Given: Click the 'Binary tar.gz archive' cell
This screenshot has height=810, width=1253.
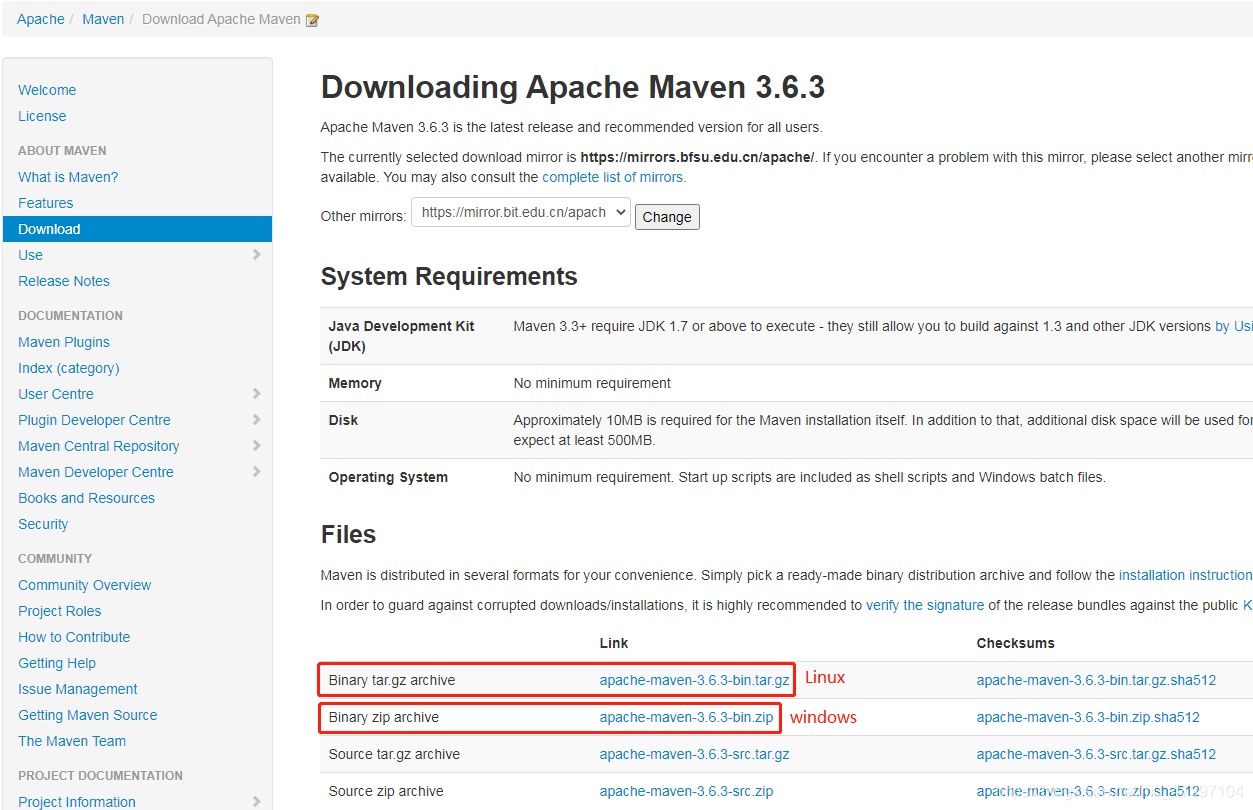Looking at the screenshot, I should [x=392, y=680].
